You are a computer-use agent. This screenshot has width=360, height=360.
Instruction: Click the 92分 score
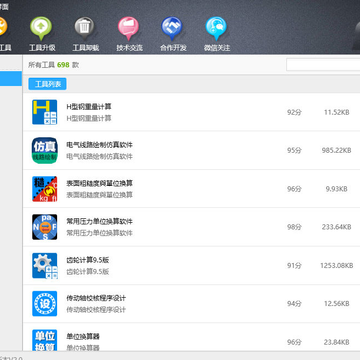pos(294,112)
